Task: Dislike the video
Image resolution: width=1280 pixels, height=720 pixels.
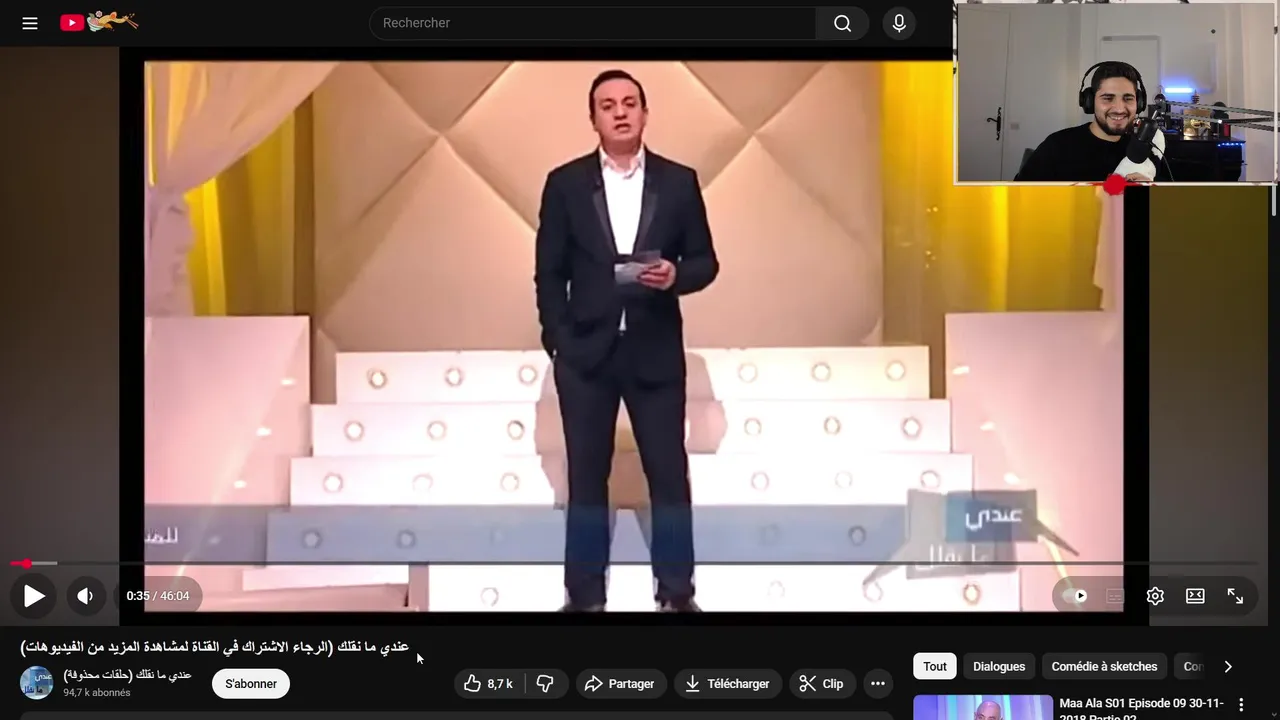Action: [546, 684]
